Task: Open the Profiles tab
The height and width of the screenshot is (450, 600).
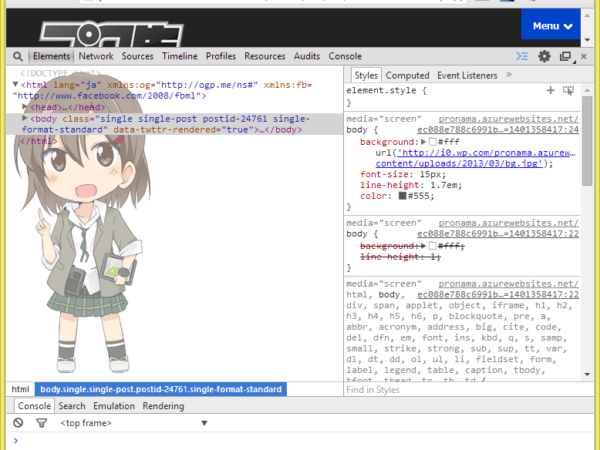Action: (221, 56)
